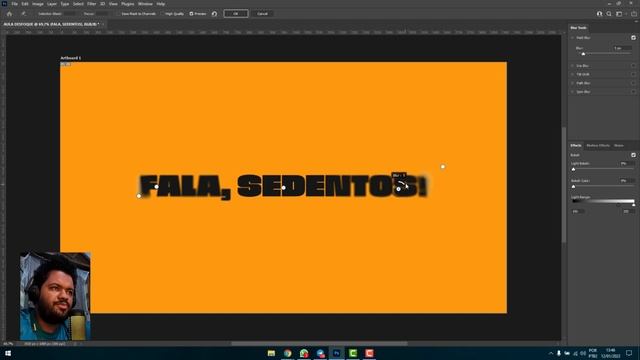Expand the Spin Blur section
640x360 pixels.
tap(572, 92)
